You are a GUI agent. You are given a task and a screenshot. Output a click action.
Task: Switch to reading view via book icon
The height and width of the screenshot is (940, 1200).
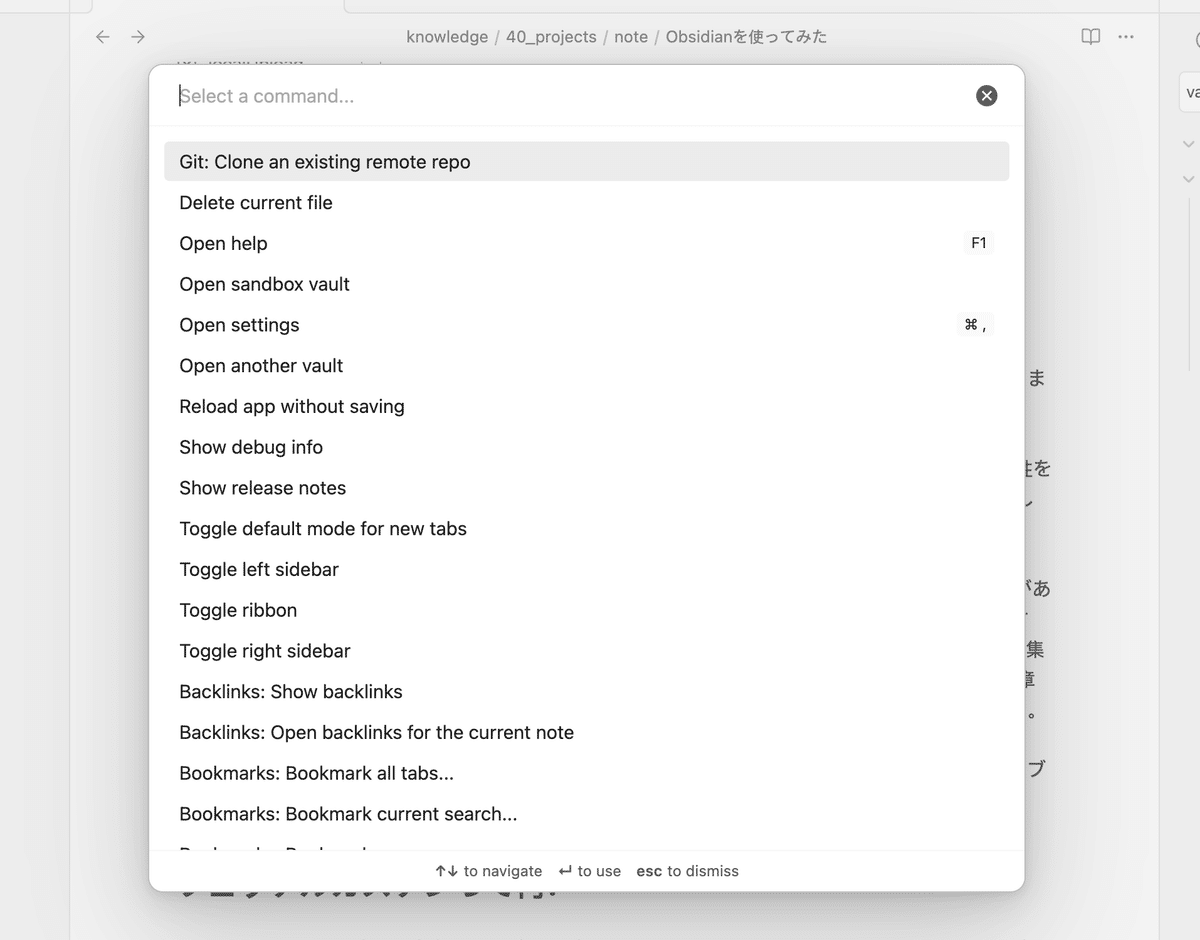[x=1090, y=37]
